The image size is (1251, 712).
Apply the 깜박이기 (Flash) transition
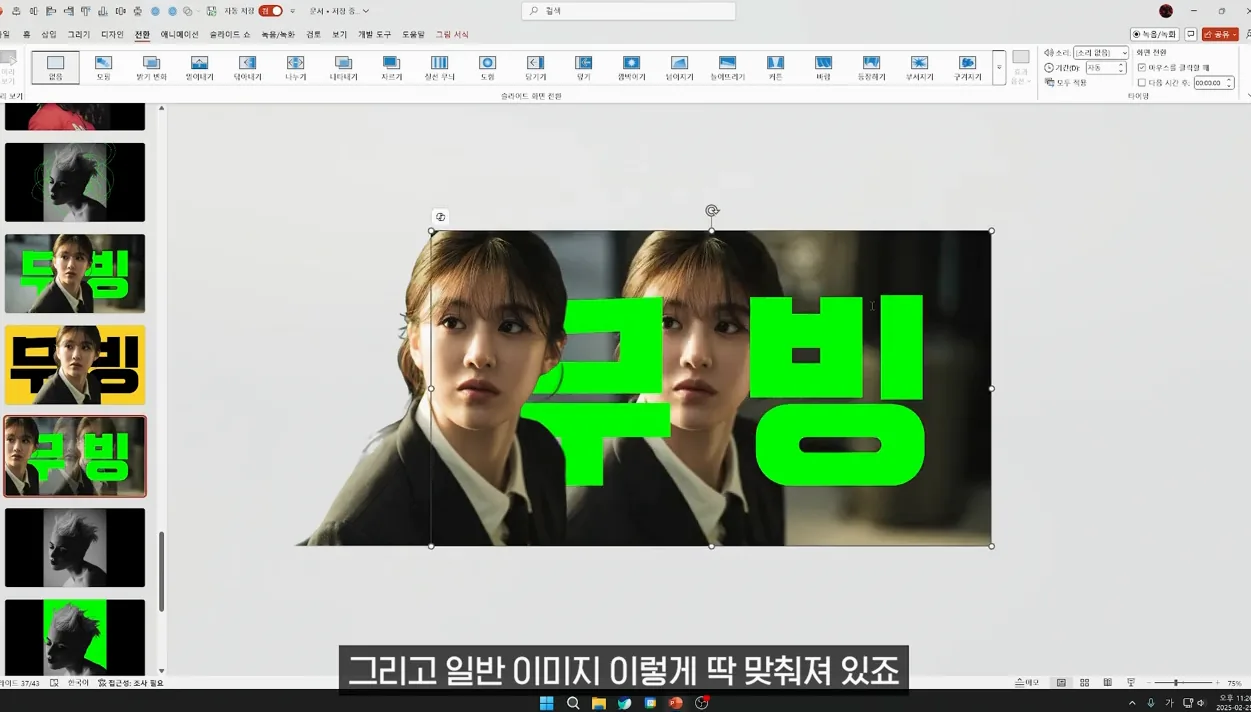pos(631,67)
